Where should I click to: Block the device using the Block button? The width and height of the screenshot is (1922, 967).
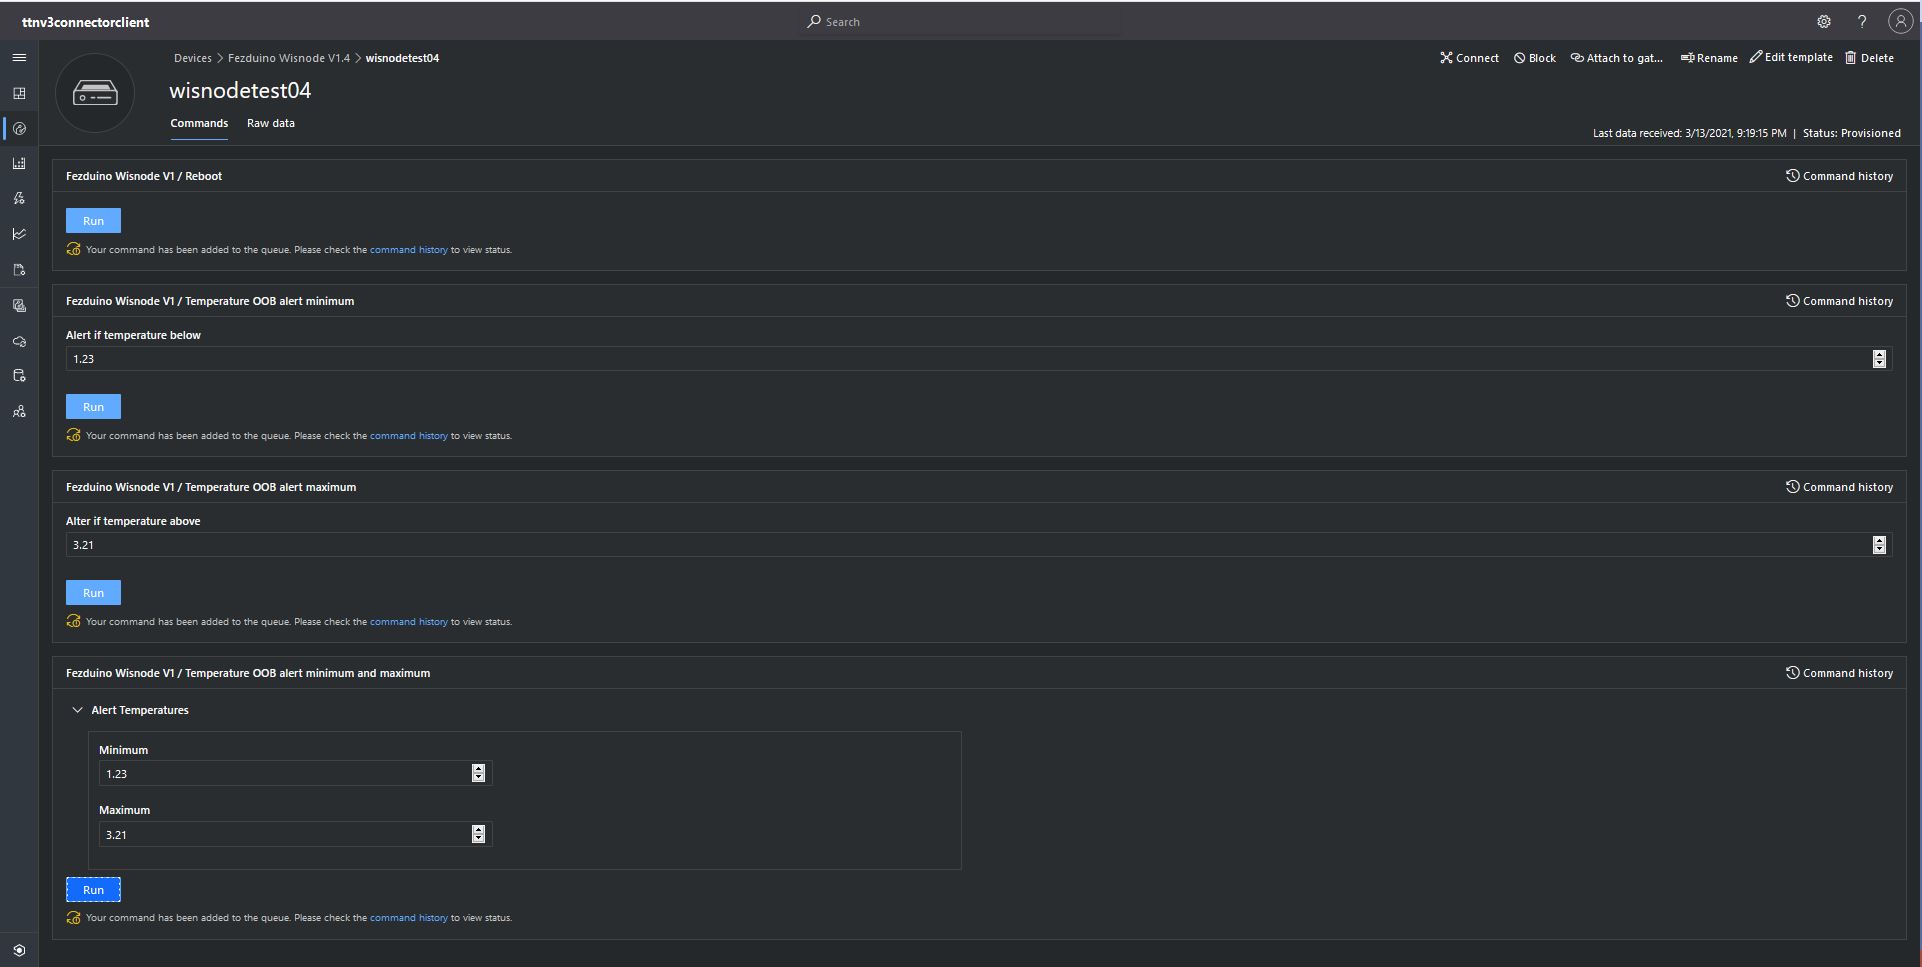[x=1534, y=58]
